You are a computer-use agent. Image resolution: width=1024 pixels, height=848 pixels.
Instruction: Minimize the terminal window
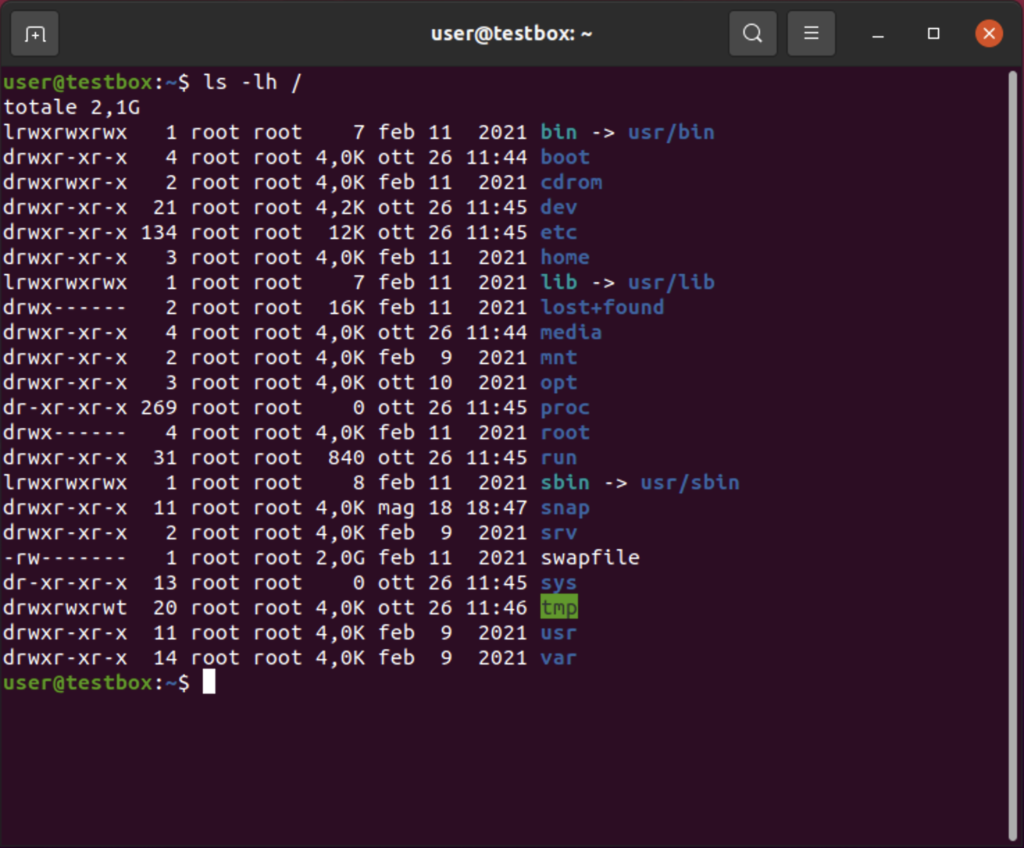[x=878, y=34]
